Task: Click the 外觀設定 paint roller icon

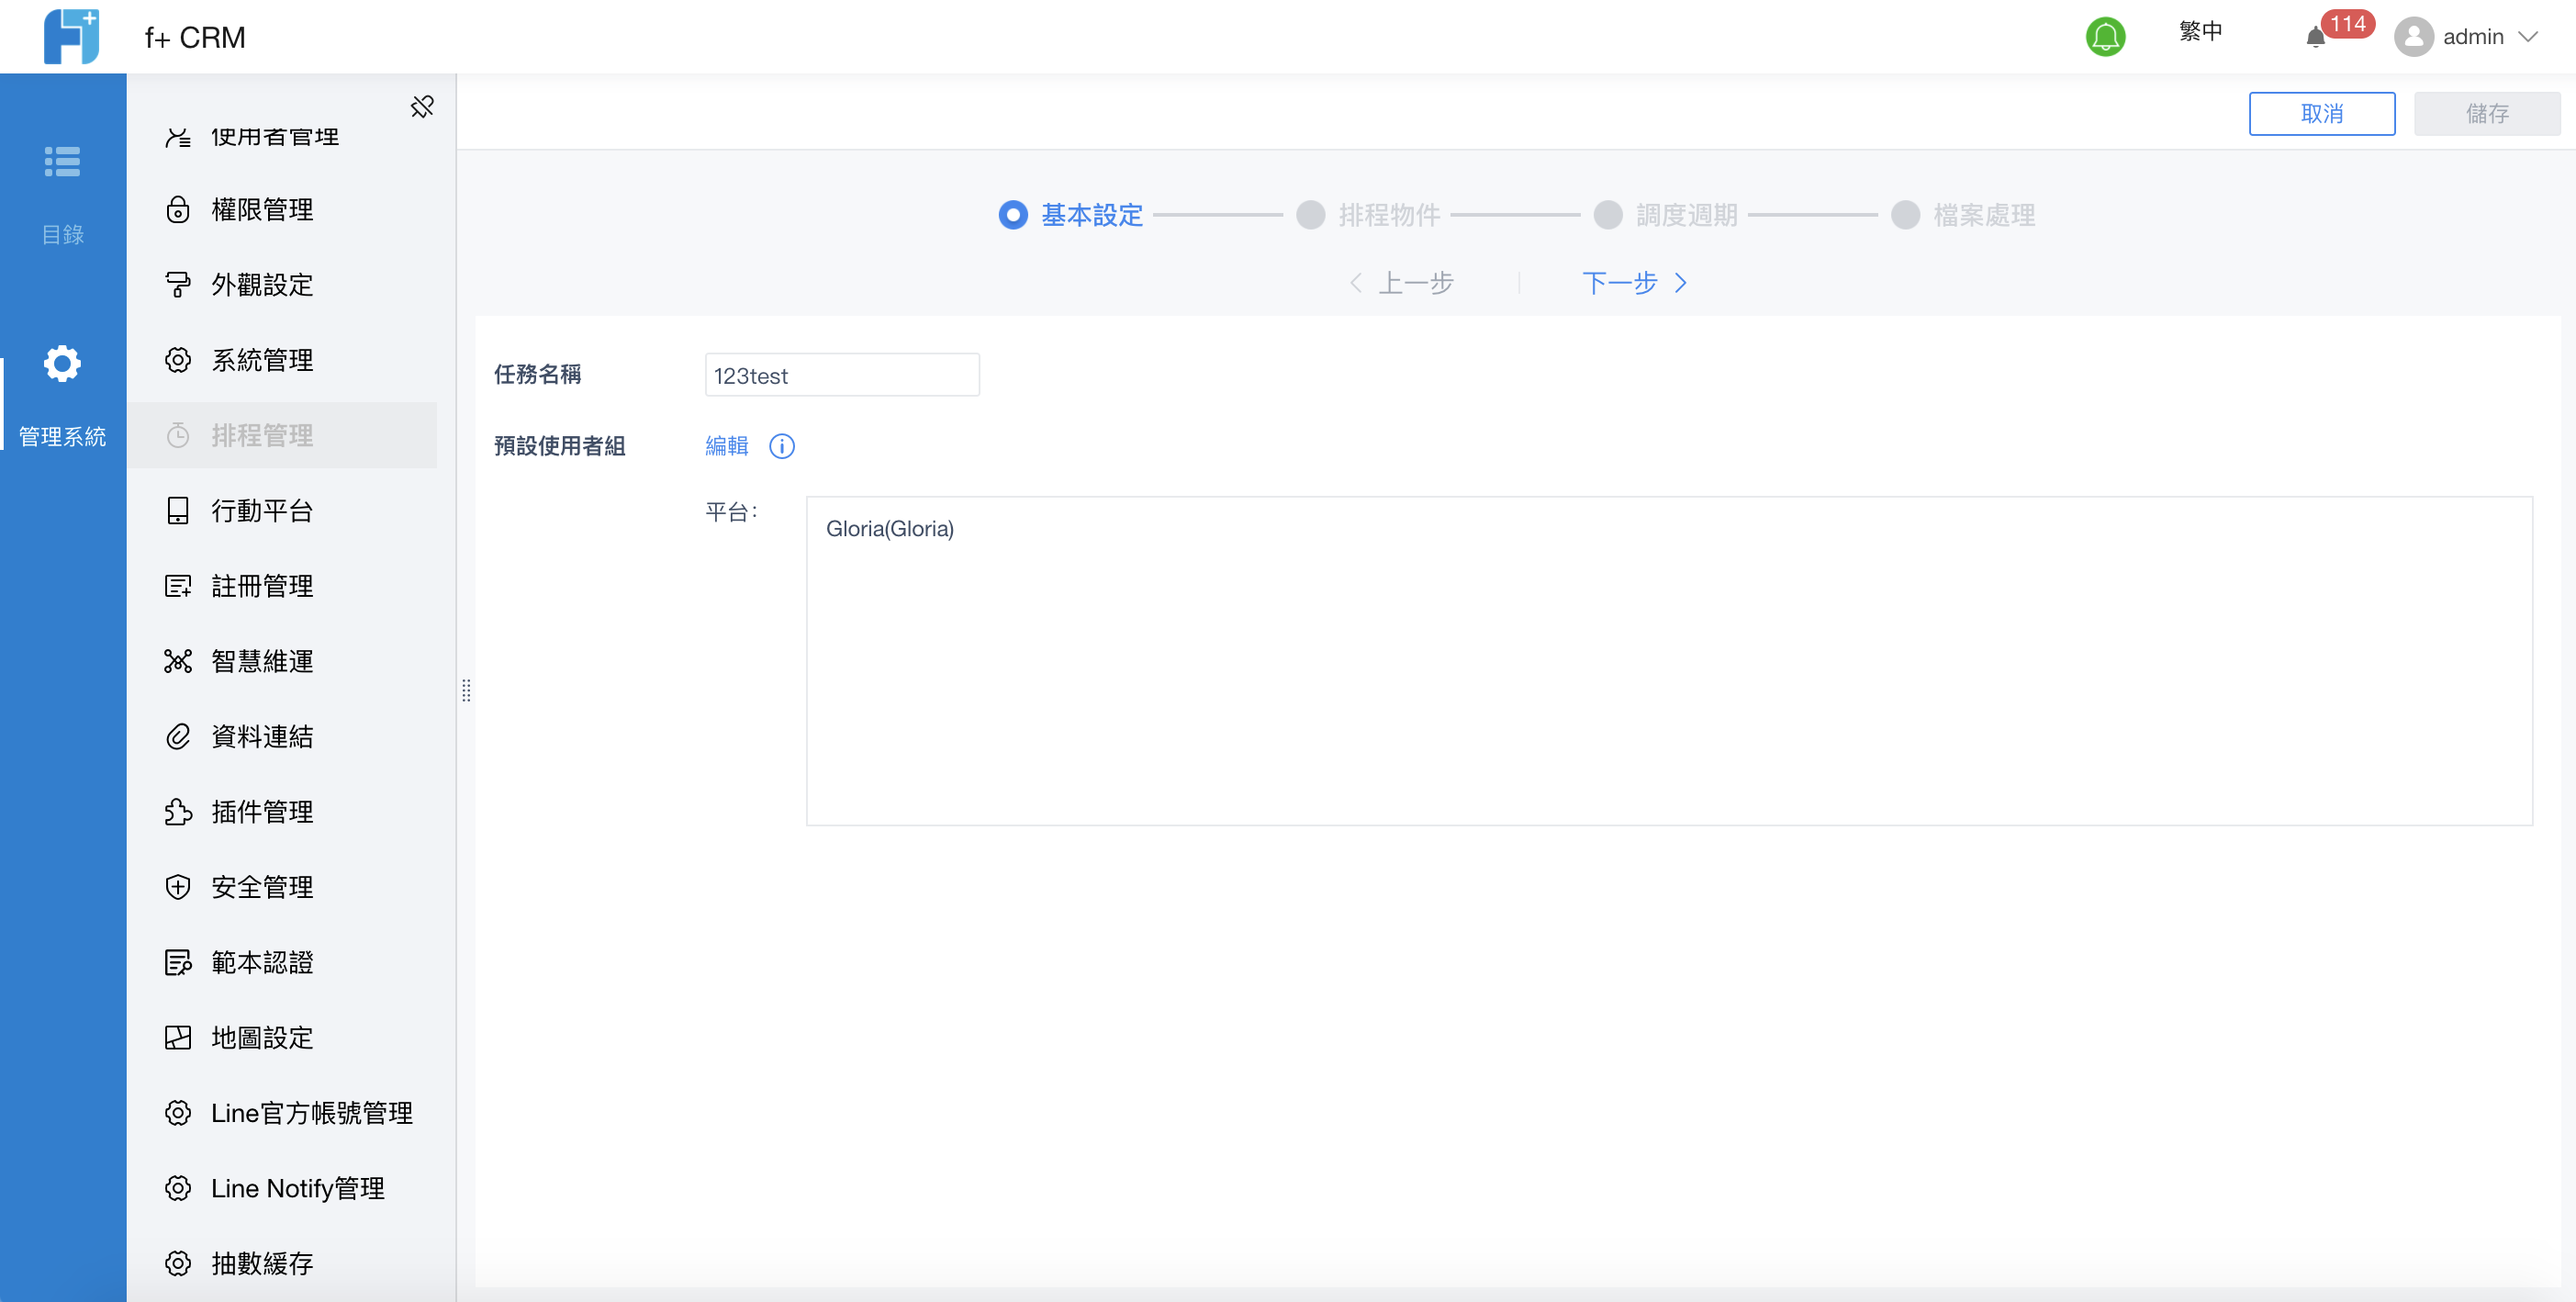Action: 178,285
